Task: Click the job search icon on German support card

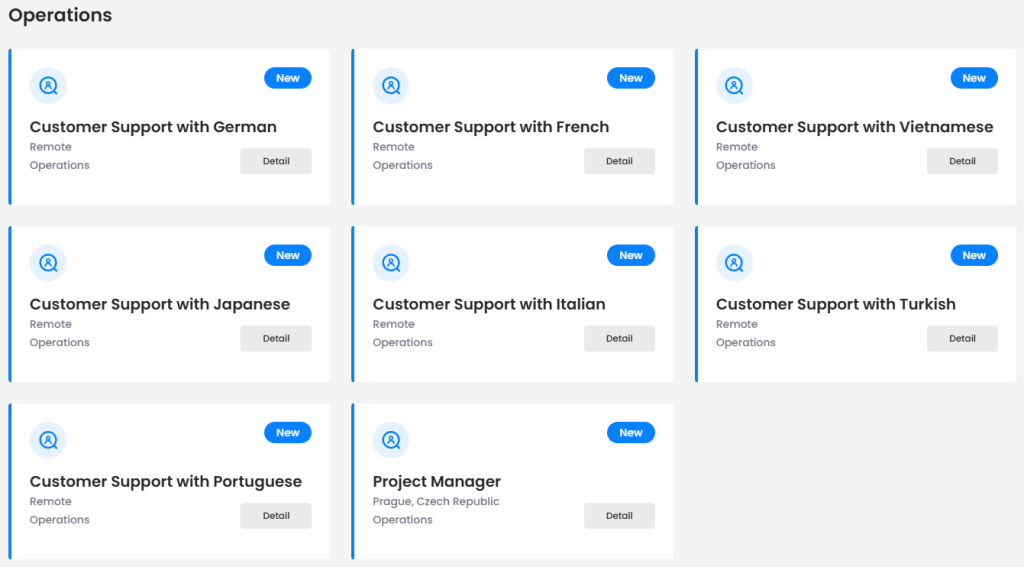Action: click(48, 86)
